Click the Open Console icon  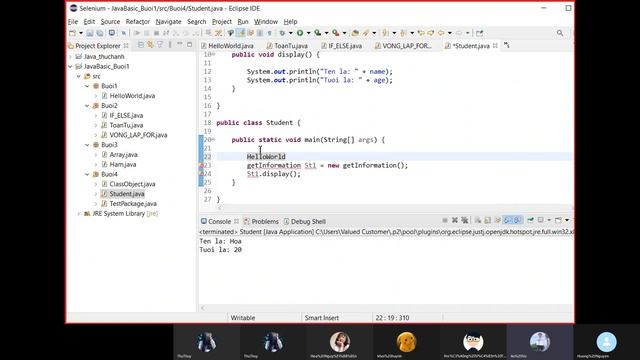(558, 220)
